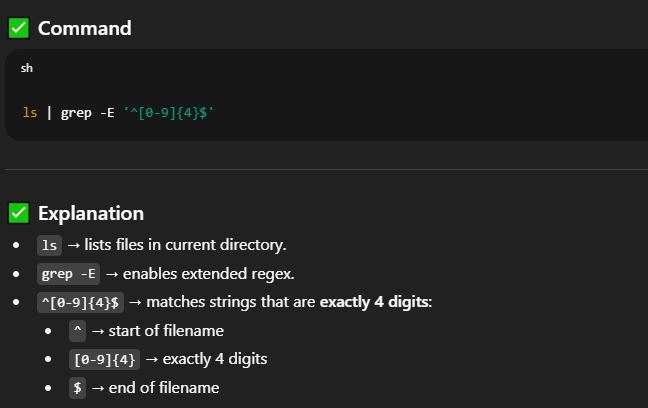Click the Explanation heading text
The height and width of the screenshot is (408, 648).
pyautogui.click(x=90, y=213)
